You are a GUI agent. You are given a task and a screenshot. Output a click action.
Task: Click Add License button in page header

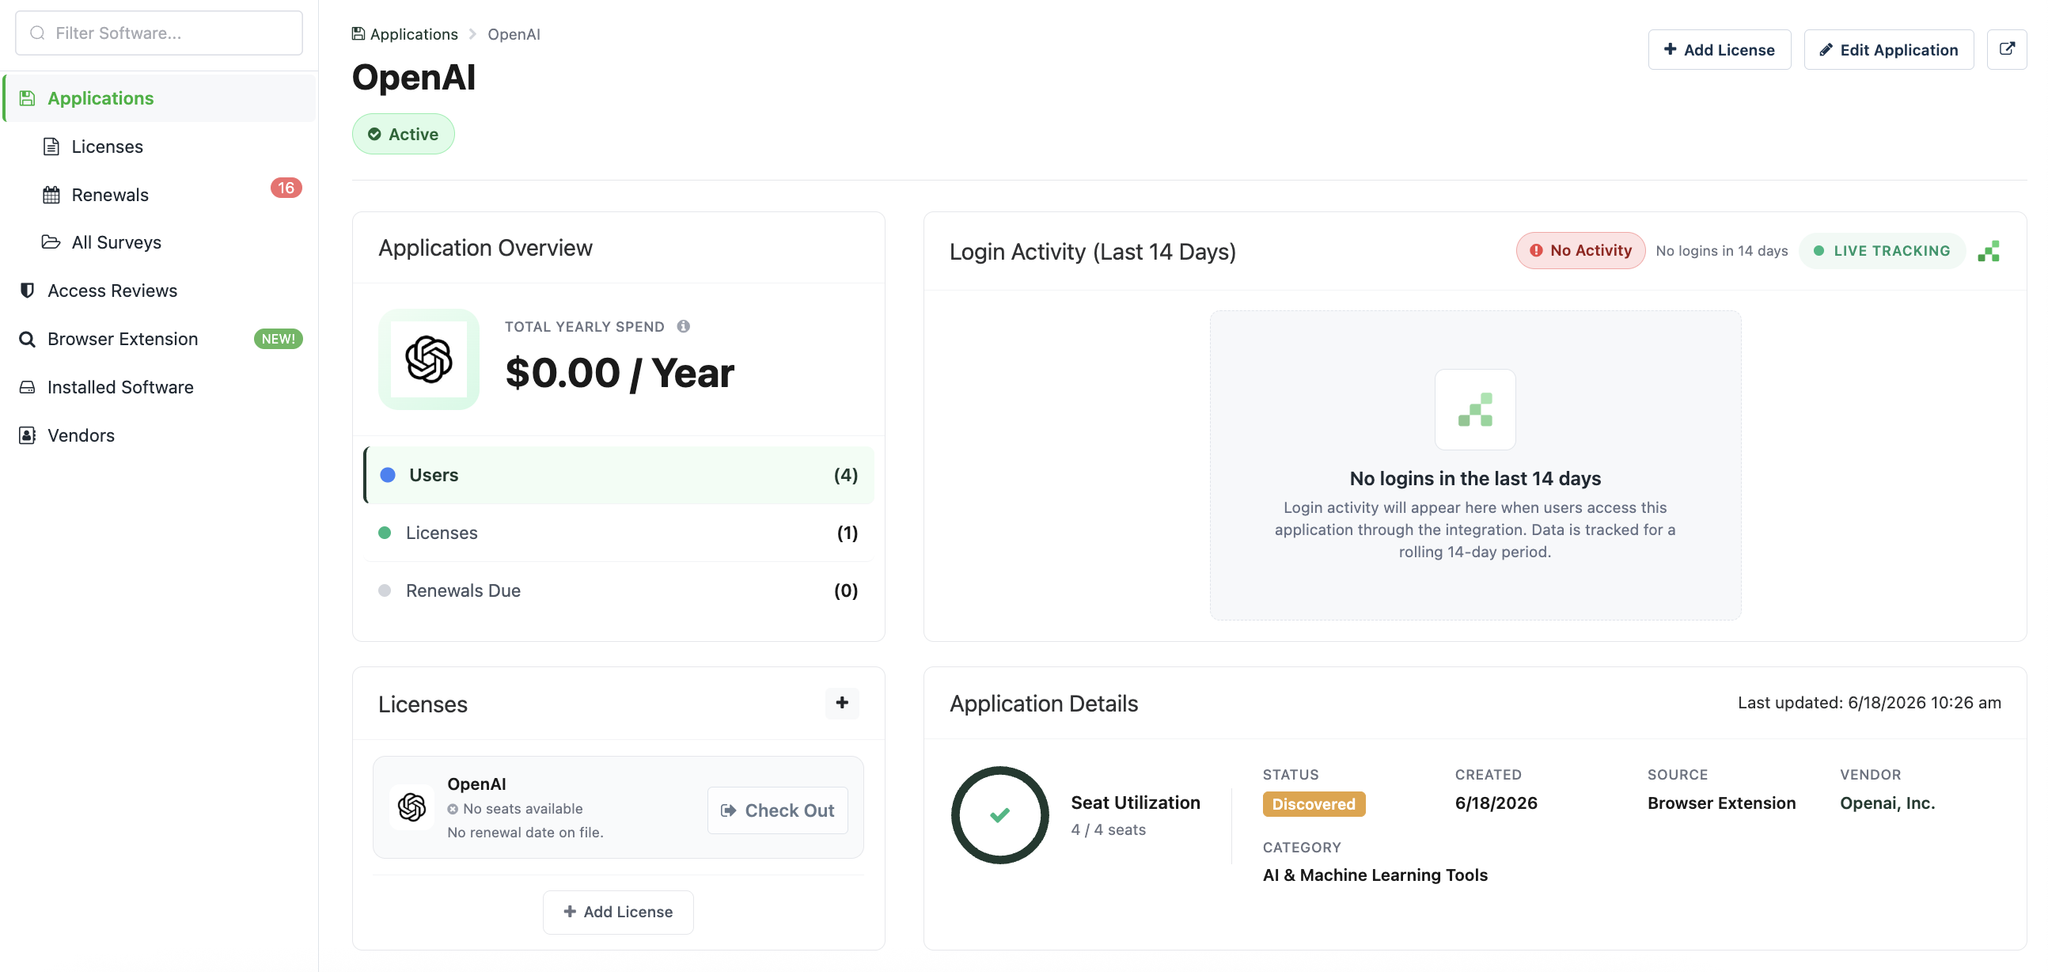pyautogui.click(x=1719, y=49)
